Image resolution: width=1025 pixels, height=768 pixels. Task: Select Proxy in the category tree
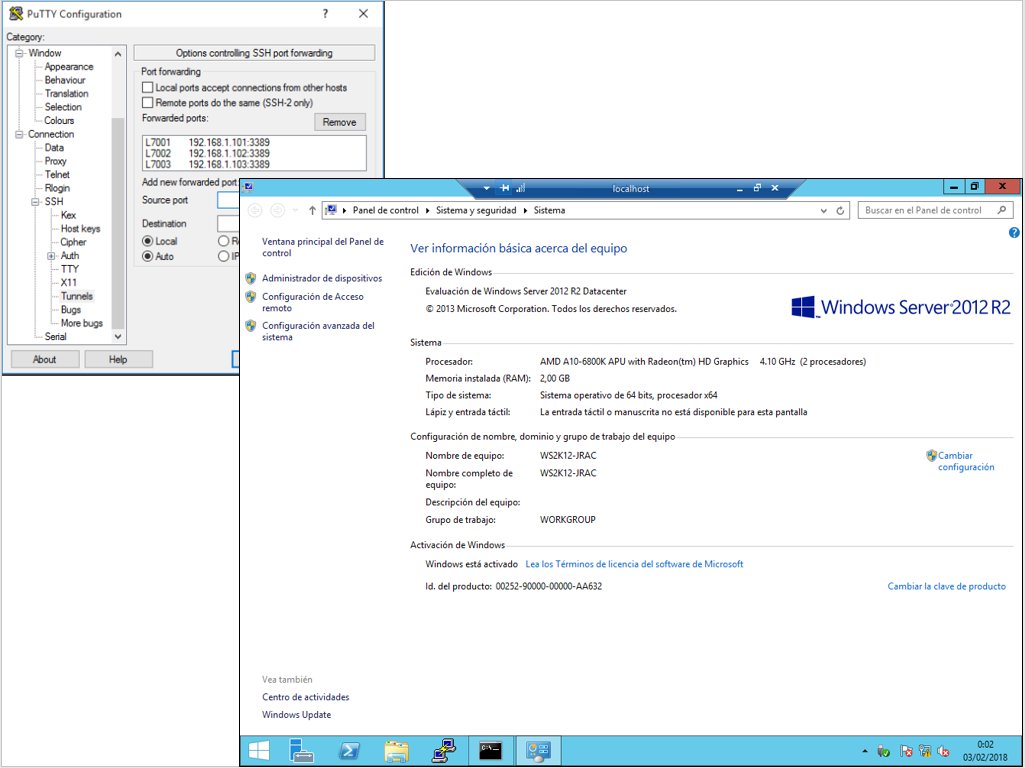[56, 161]
